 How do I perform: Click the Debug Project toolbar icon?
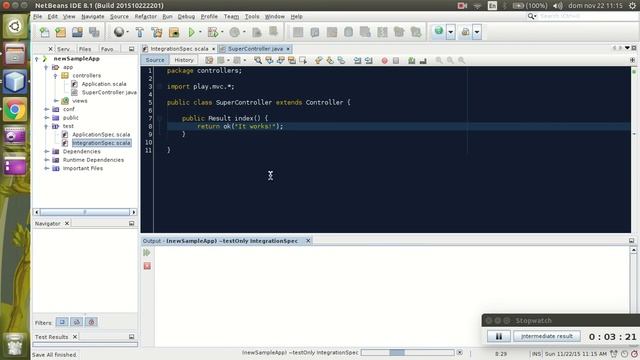[213, 32]
